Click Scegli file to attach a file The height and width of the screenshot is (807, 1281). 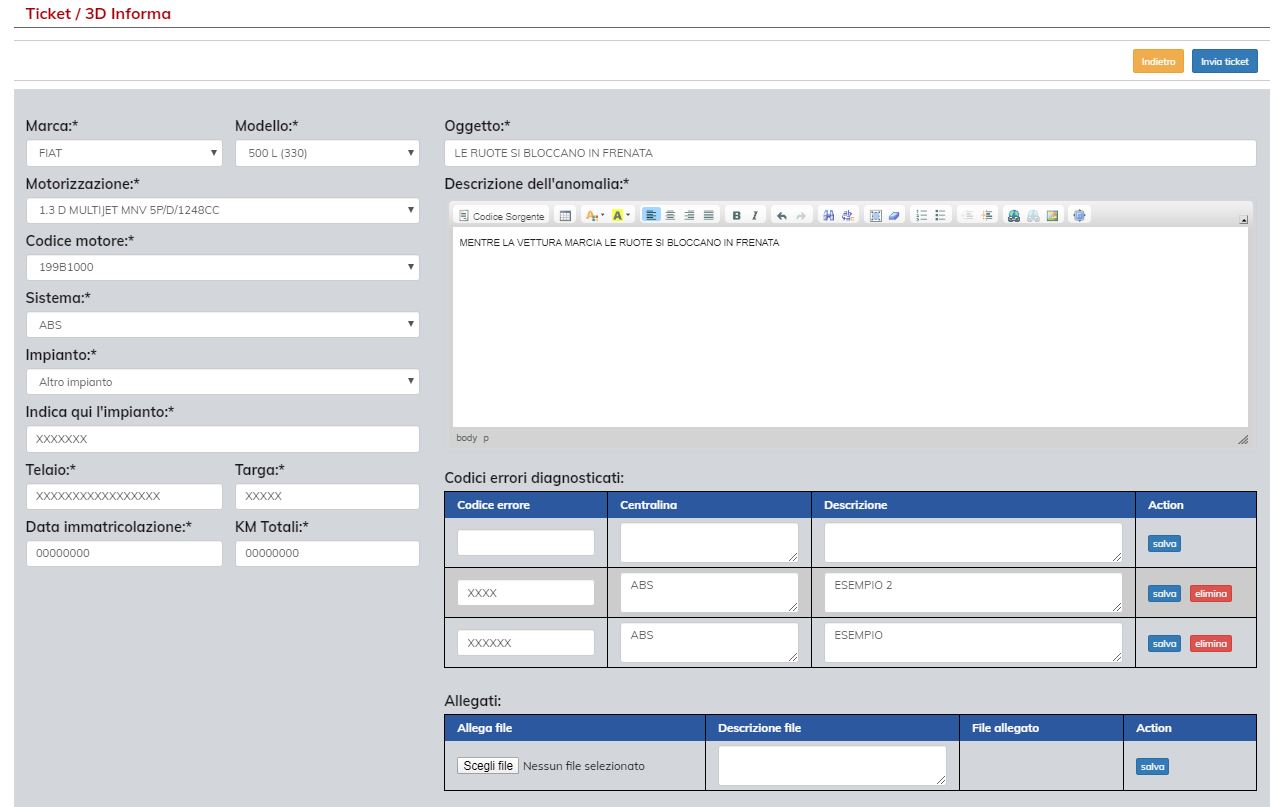point(488,766)
